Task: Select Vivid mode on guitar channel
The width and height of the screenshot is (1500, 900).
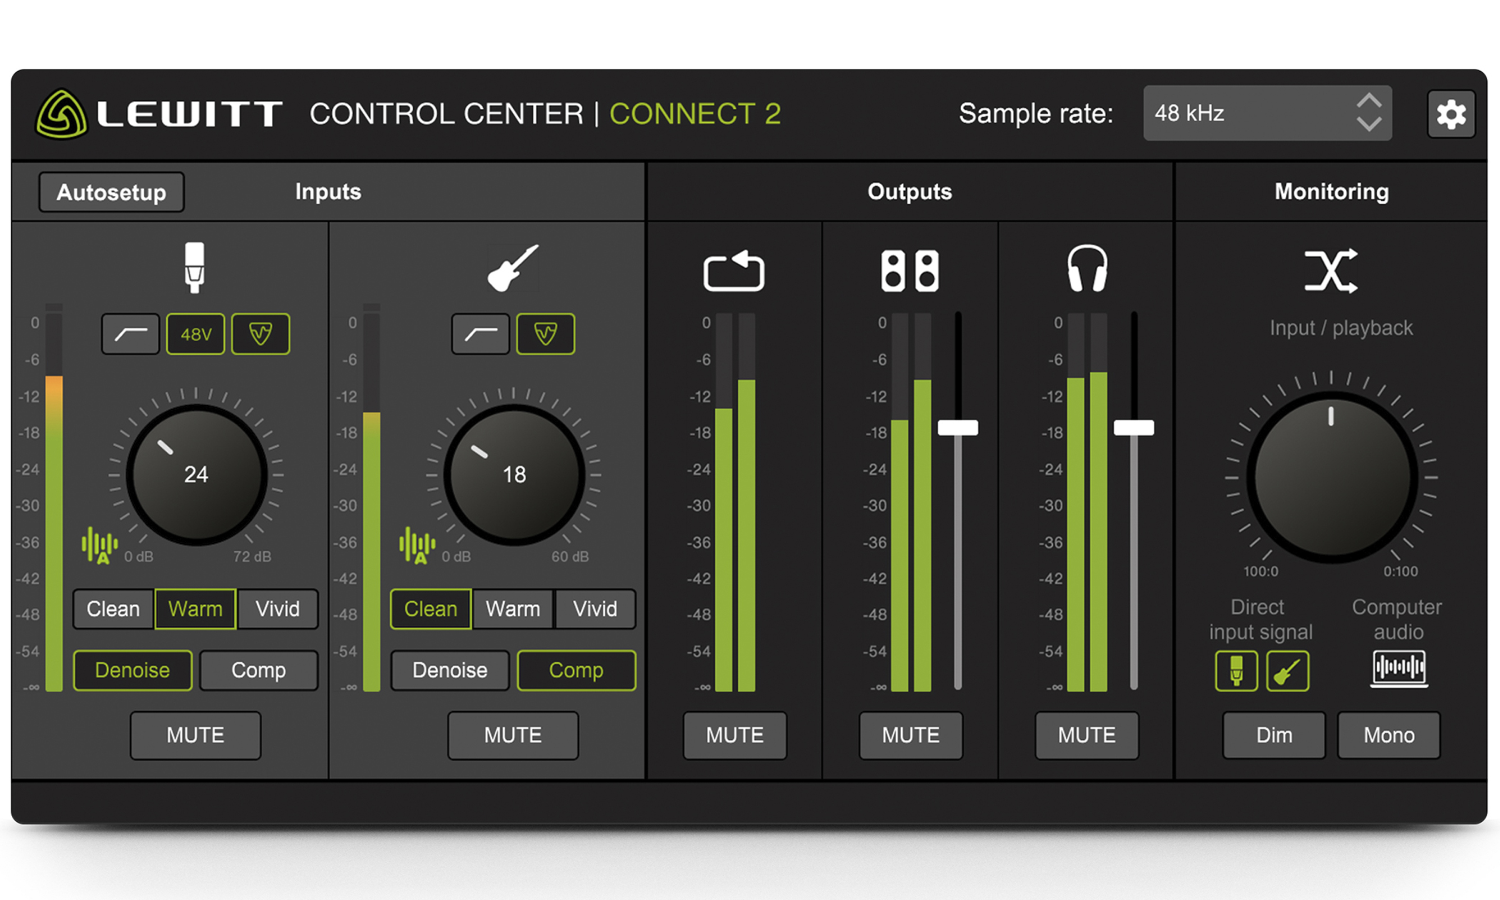Action: (x=595, y=609)
